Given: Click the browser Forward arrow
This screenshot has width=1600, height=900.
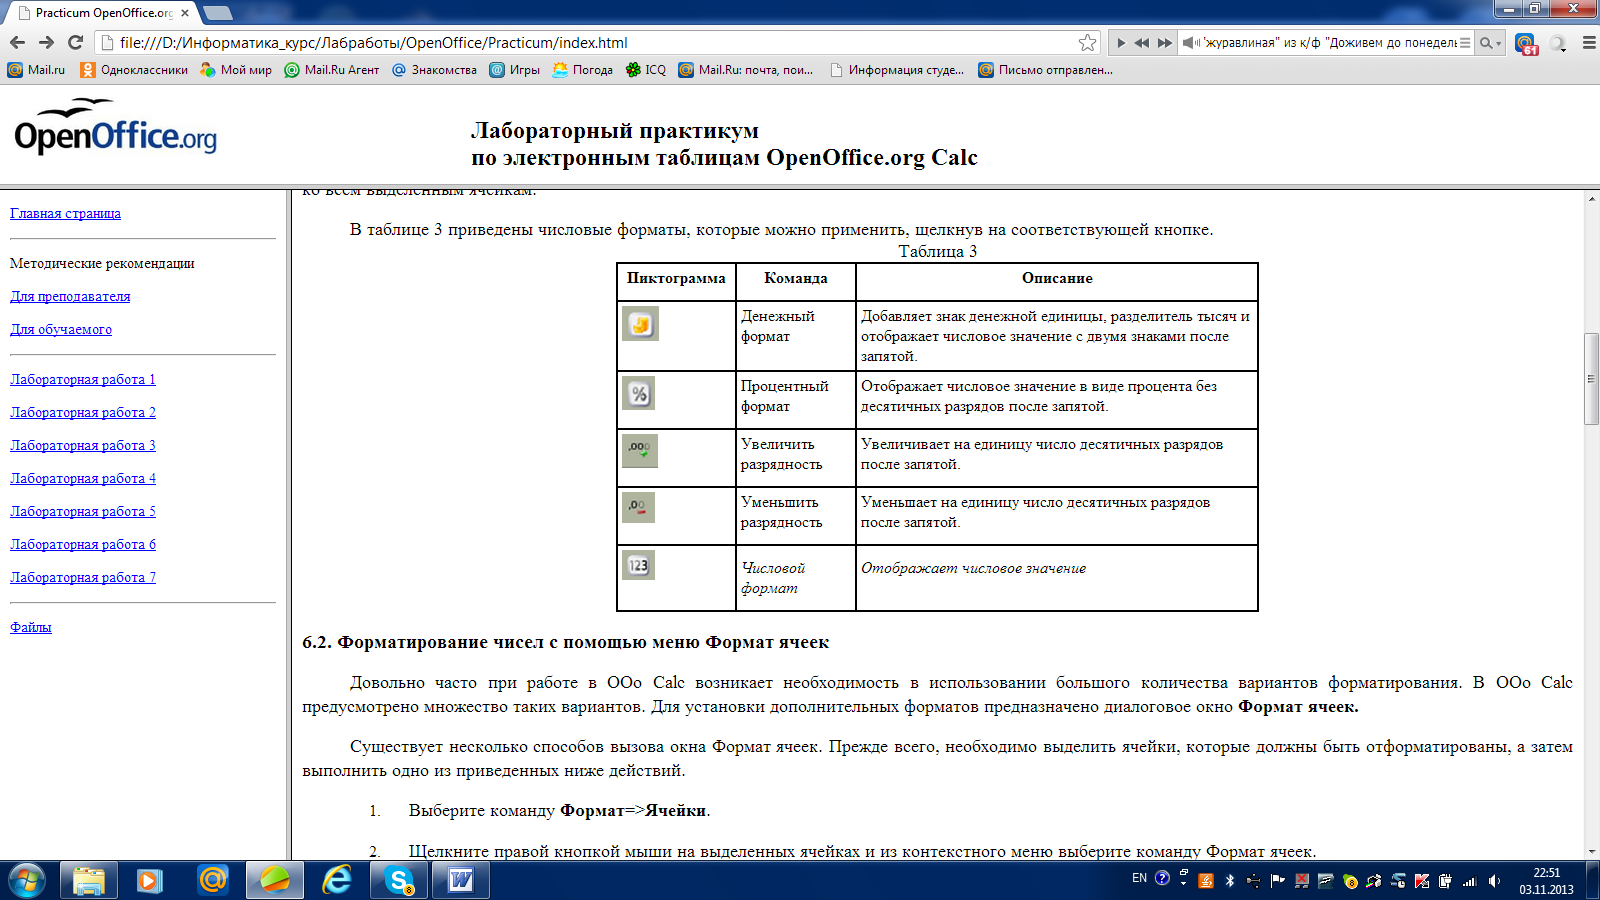Looking at the screenshot, I should coord(46,42).
